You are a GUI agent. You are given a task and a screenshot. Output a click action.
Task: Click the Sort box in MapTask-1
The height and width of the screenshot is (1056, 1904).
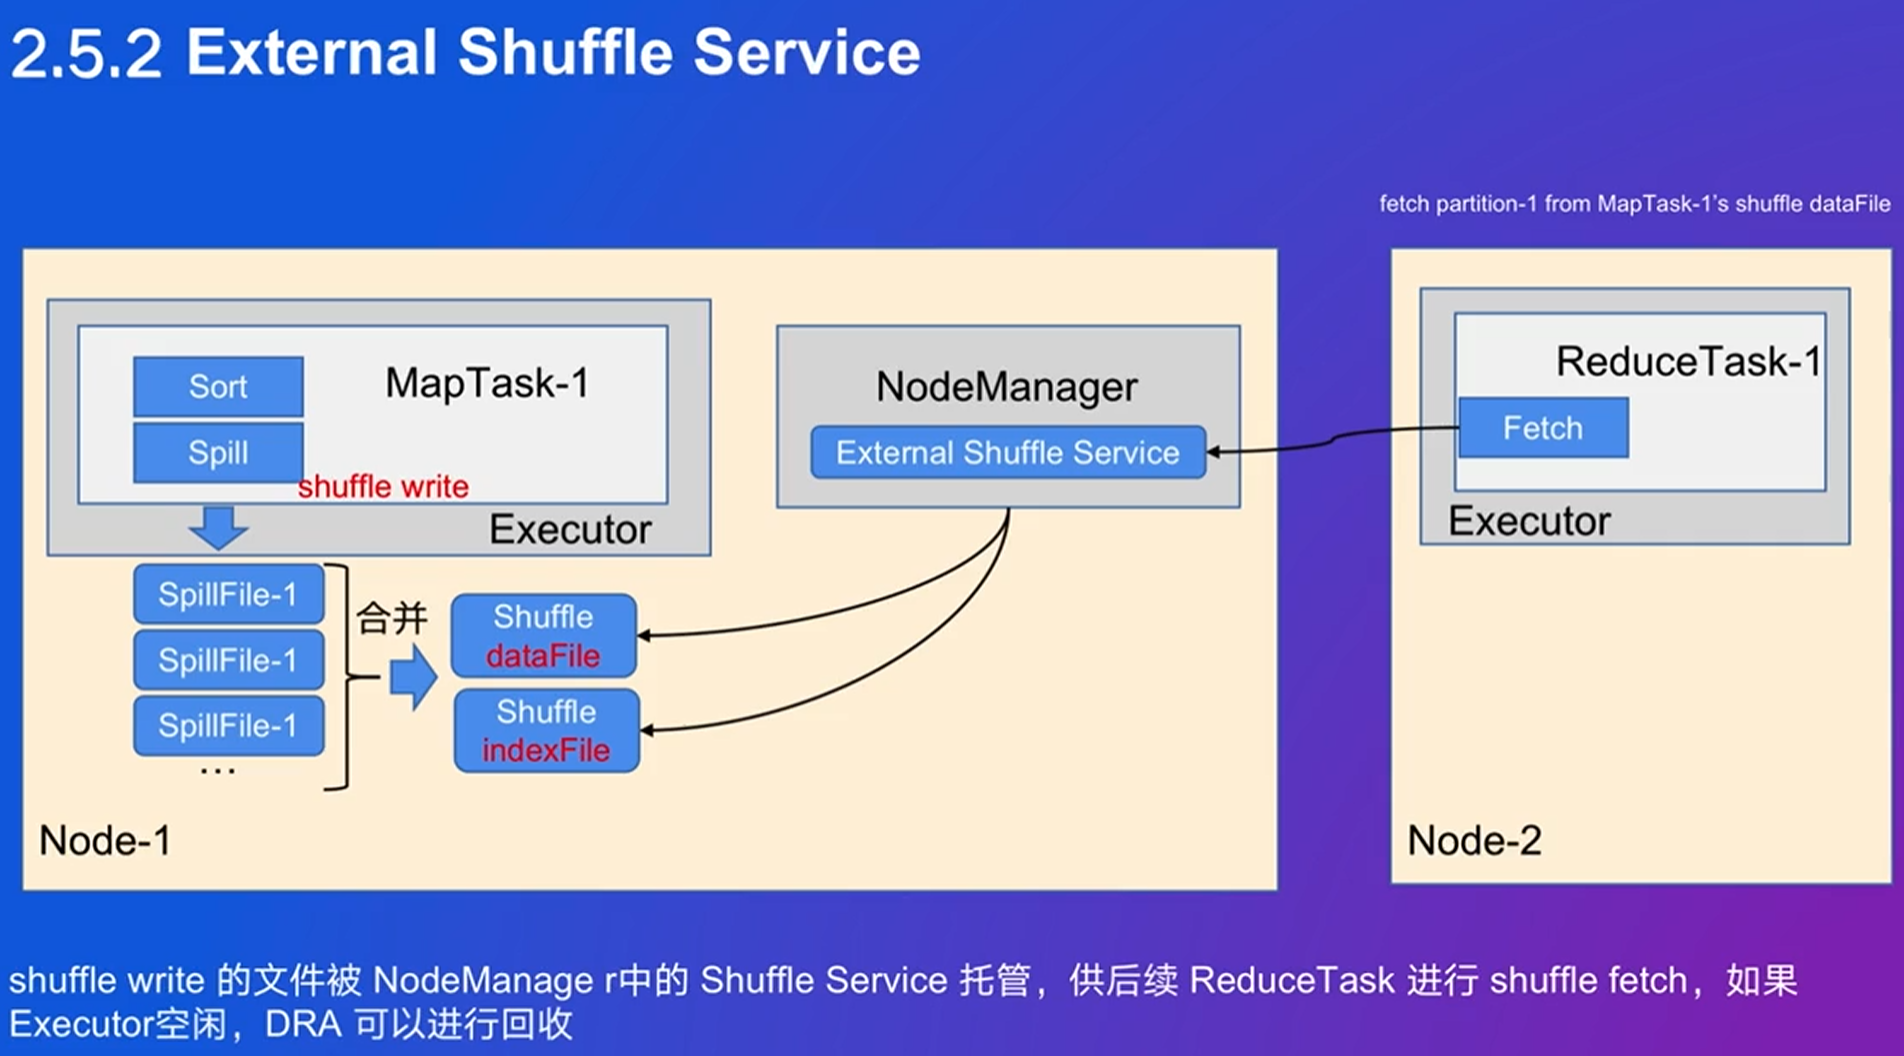(x=218, y=386)
